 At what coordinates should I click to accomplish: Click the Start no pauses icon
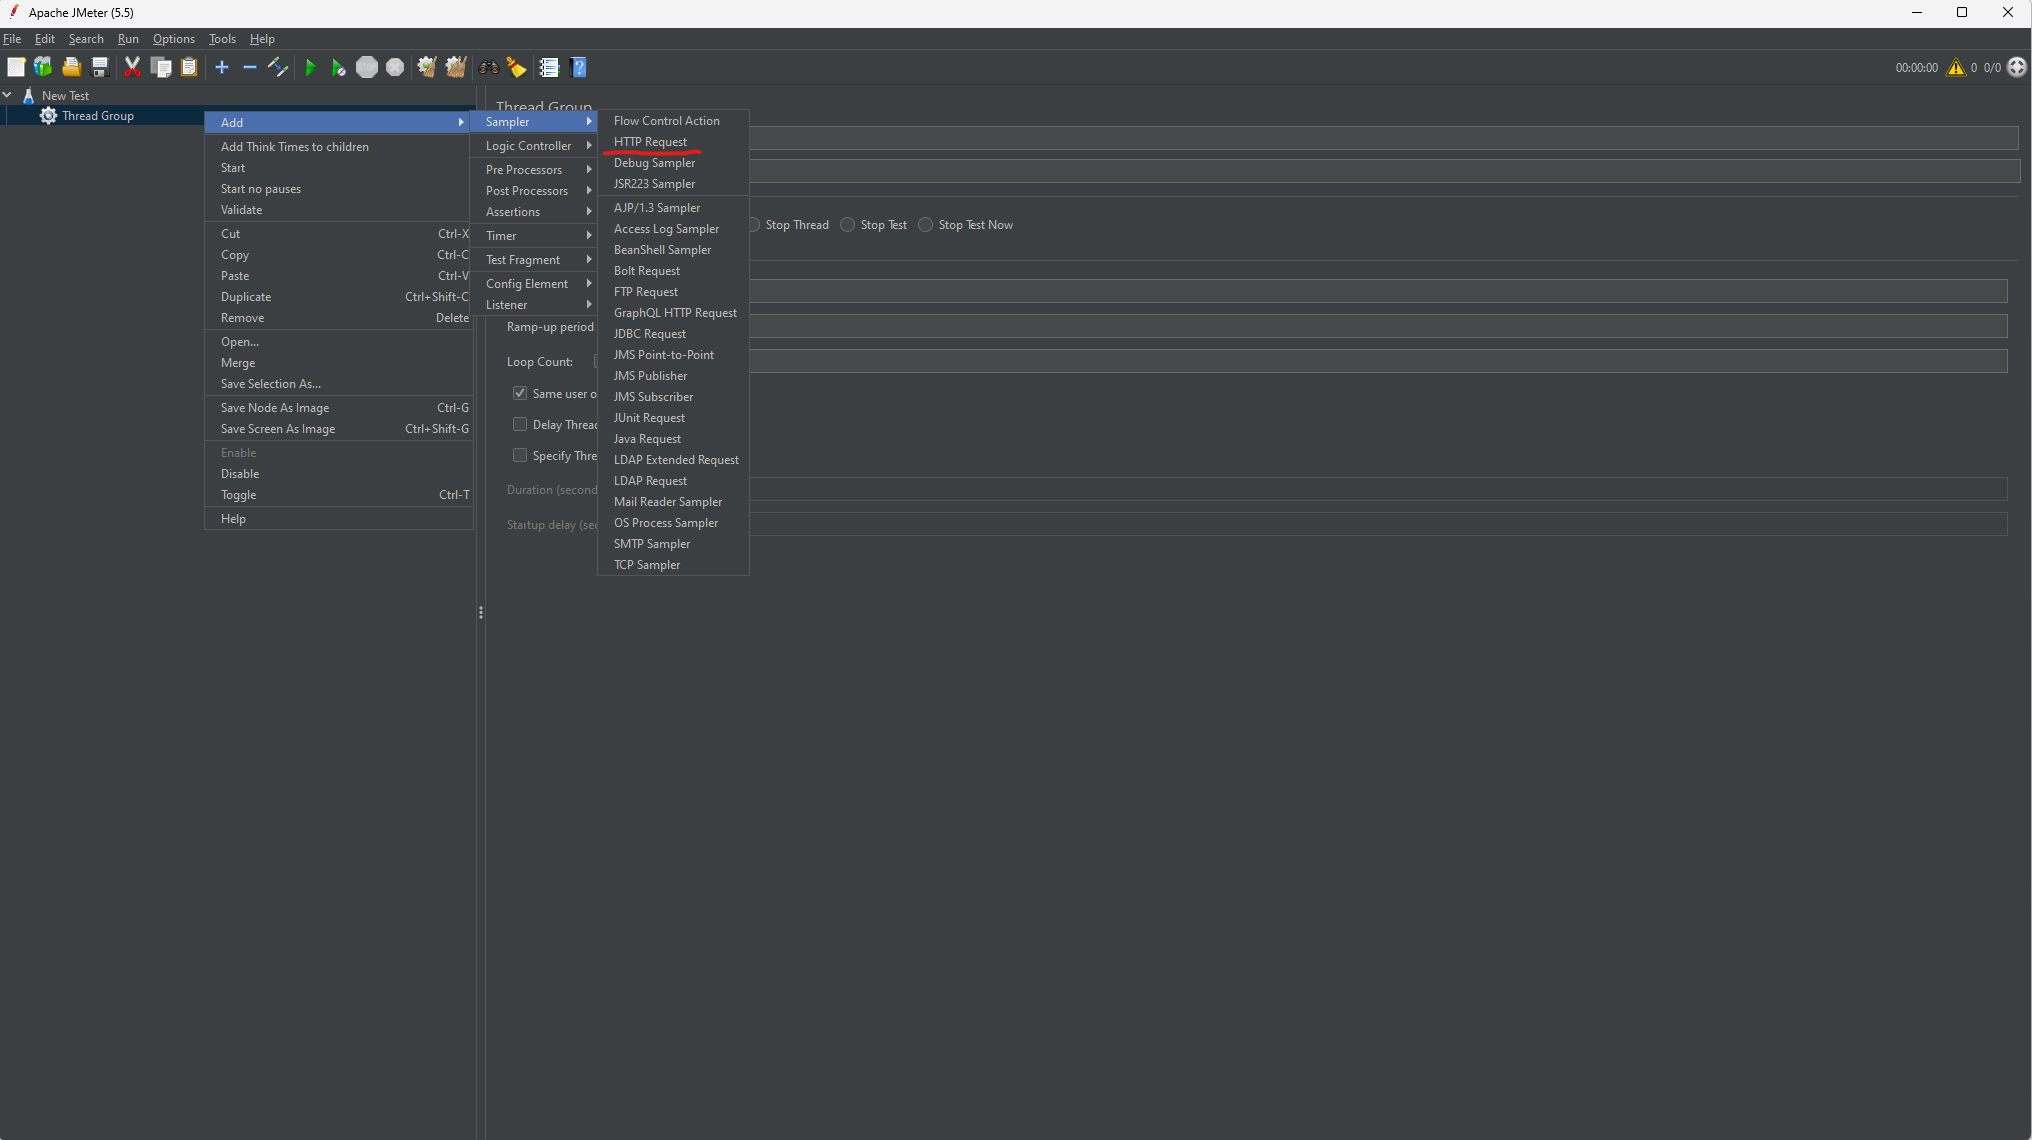coord(338,67)
